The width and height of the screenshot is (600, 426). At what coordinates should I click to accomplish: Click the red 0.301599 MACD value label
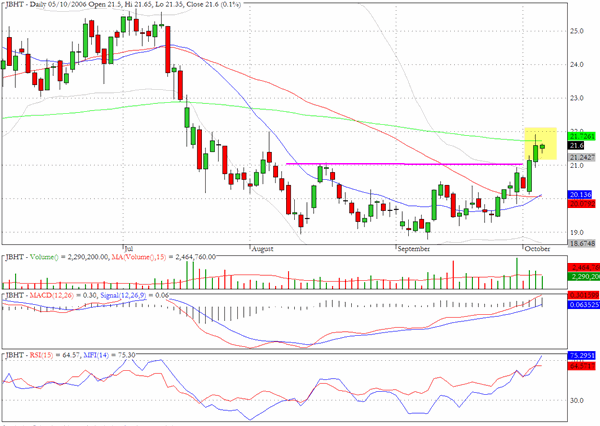(x=584, y=295)
